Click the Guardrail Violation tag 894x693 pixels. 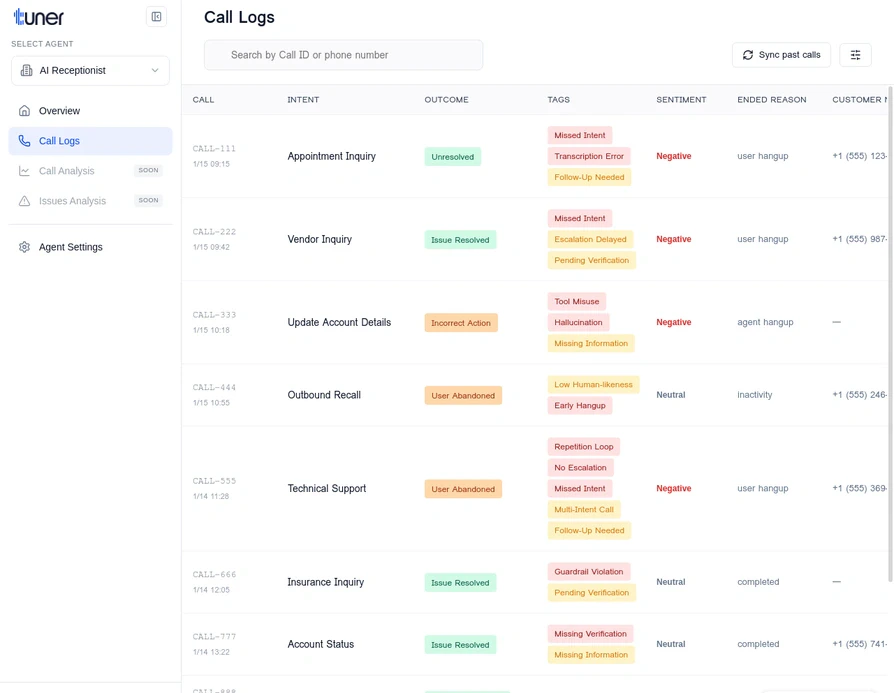588,572
